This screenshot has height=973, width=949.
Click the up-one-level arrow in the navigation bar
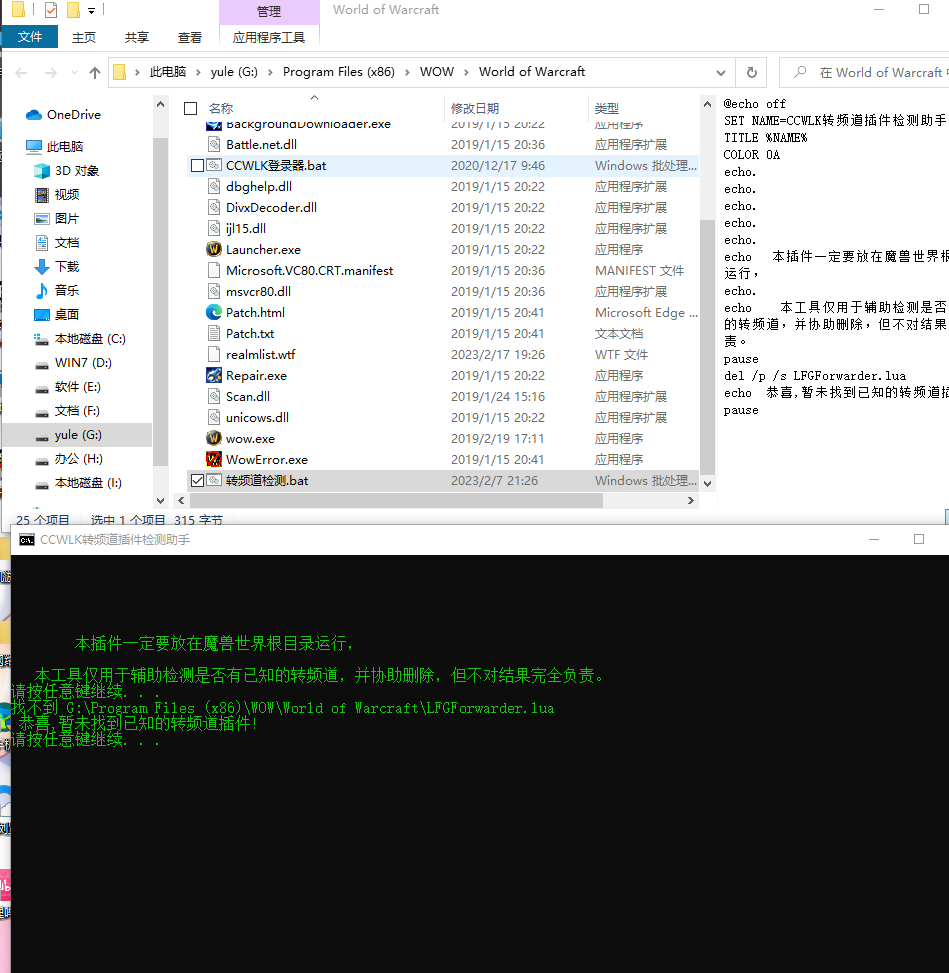click(x=94, y=72)
